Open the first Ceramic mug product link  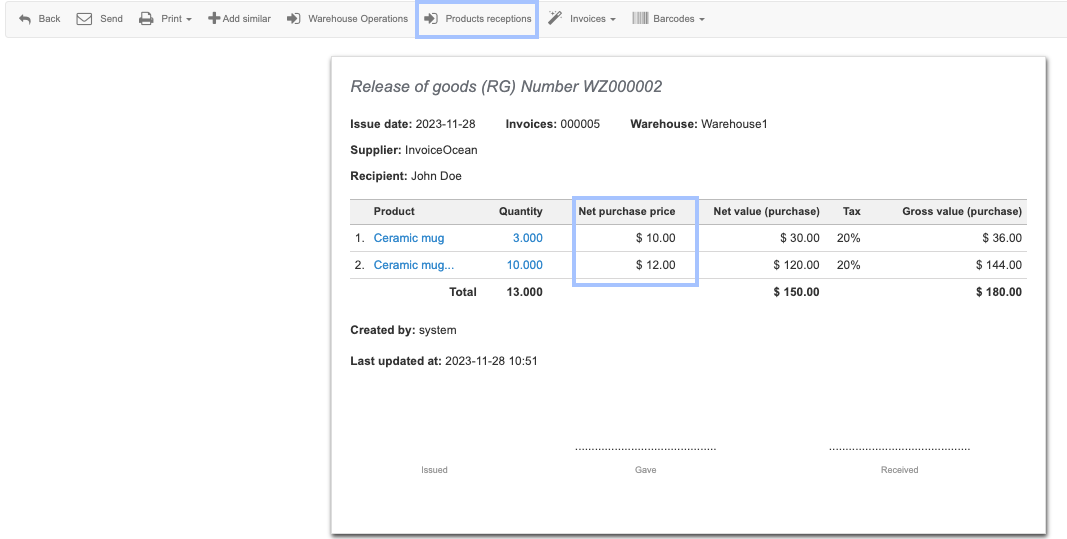[x=409, y=238]
